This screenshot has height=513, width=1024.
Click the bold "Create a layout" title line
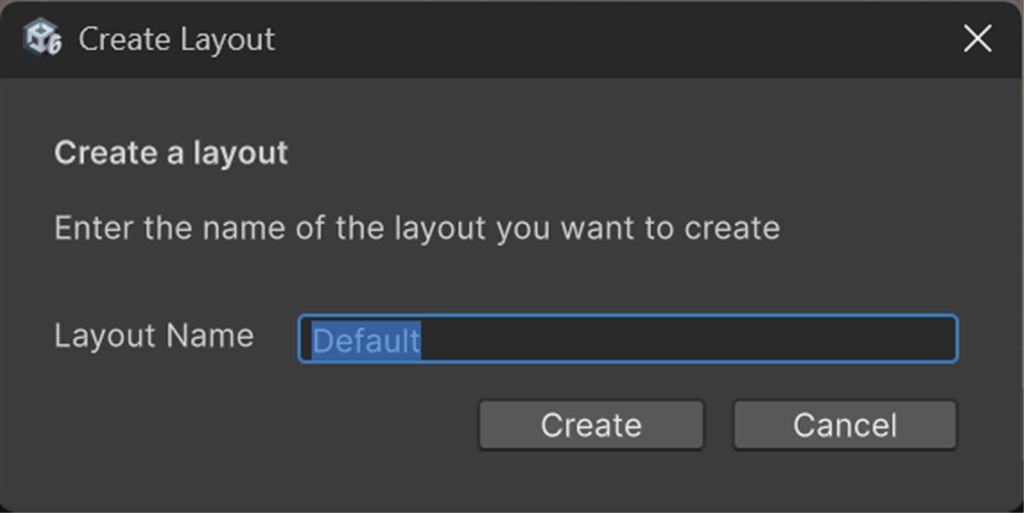click(x=171, y=153)
